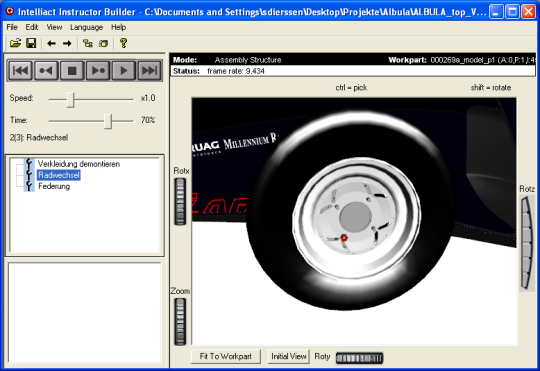Play the assembly animation

click(124, 71)
